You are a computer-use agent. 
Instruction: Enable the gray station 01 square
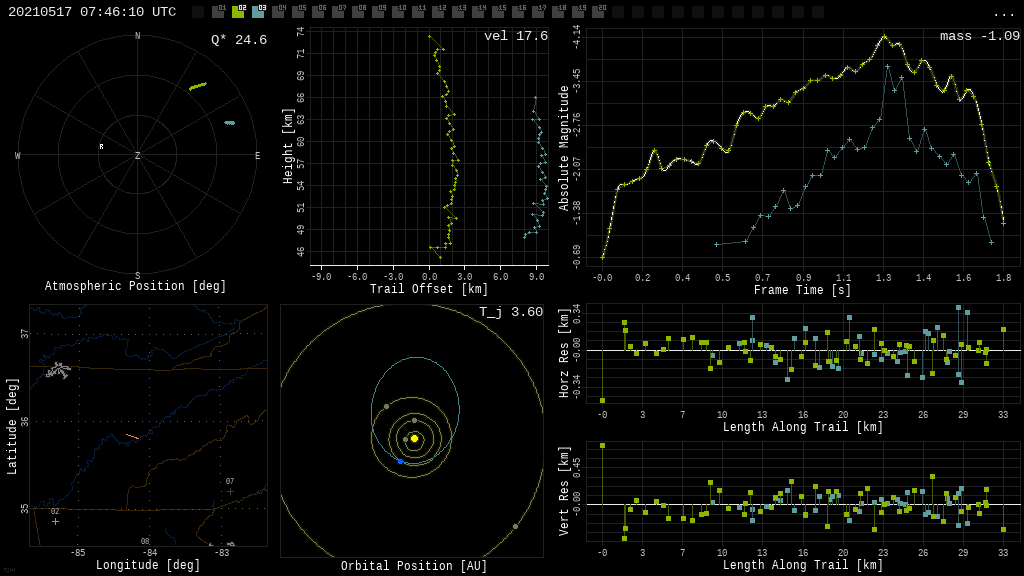(218, 12)
